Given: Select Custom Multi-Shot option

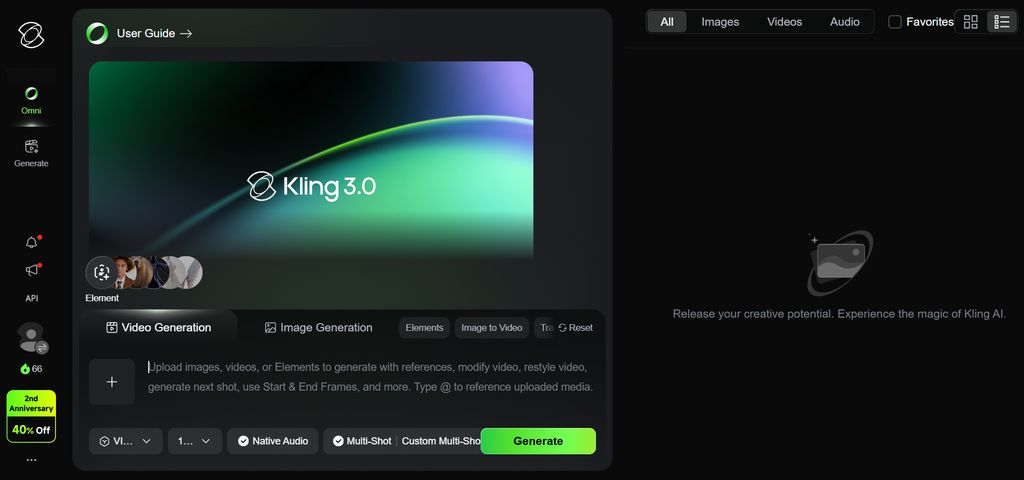Looking at the screenshot, I should pyautogui.click(x=441, y=441).
